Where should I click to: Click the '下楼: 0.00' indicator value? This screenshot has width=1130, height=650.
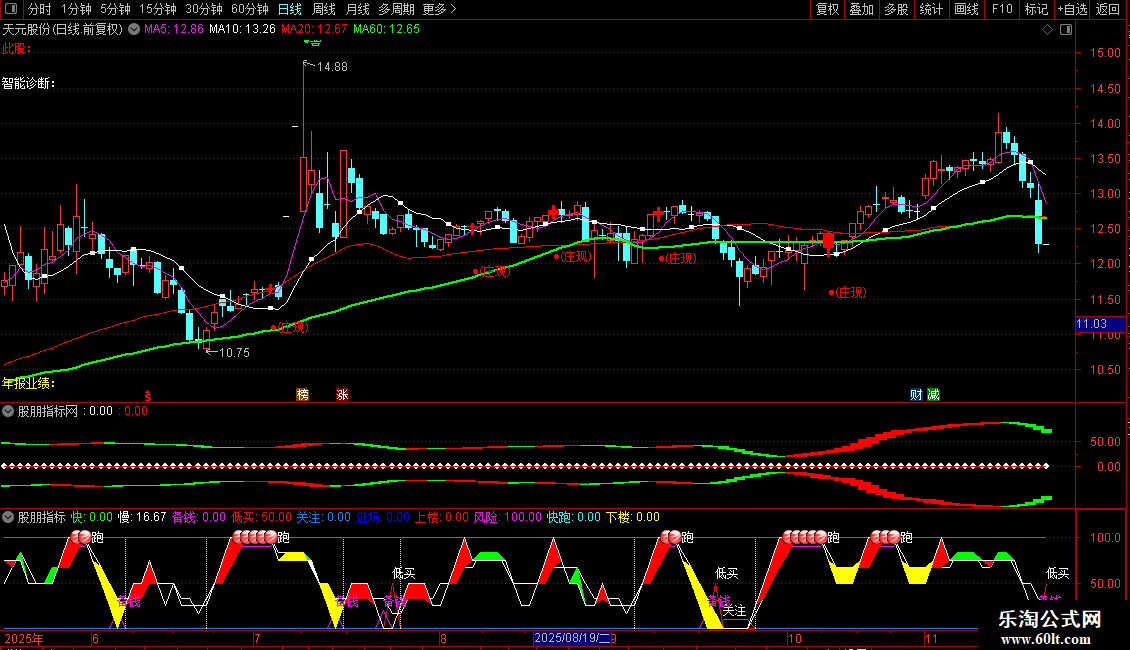(x=633, y=517)
